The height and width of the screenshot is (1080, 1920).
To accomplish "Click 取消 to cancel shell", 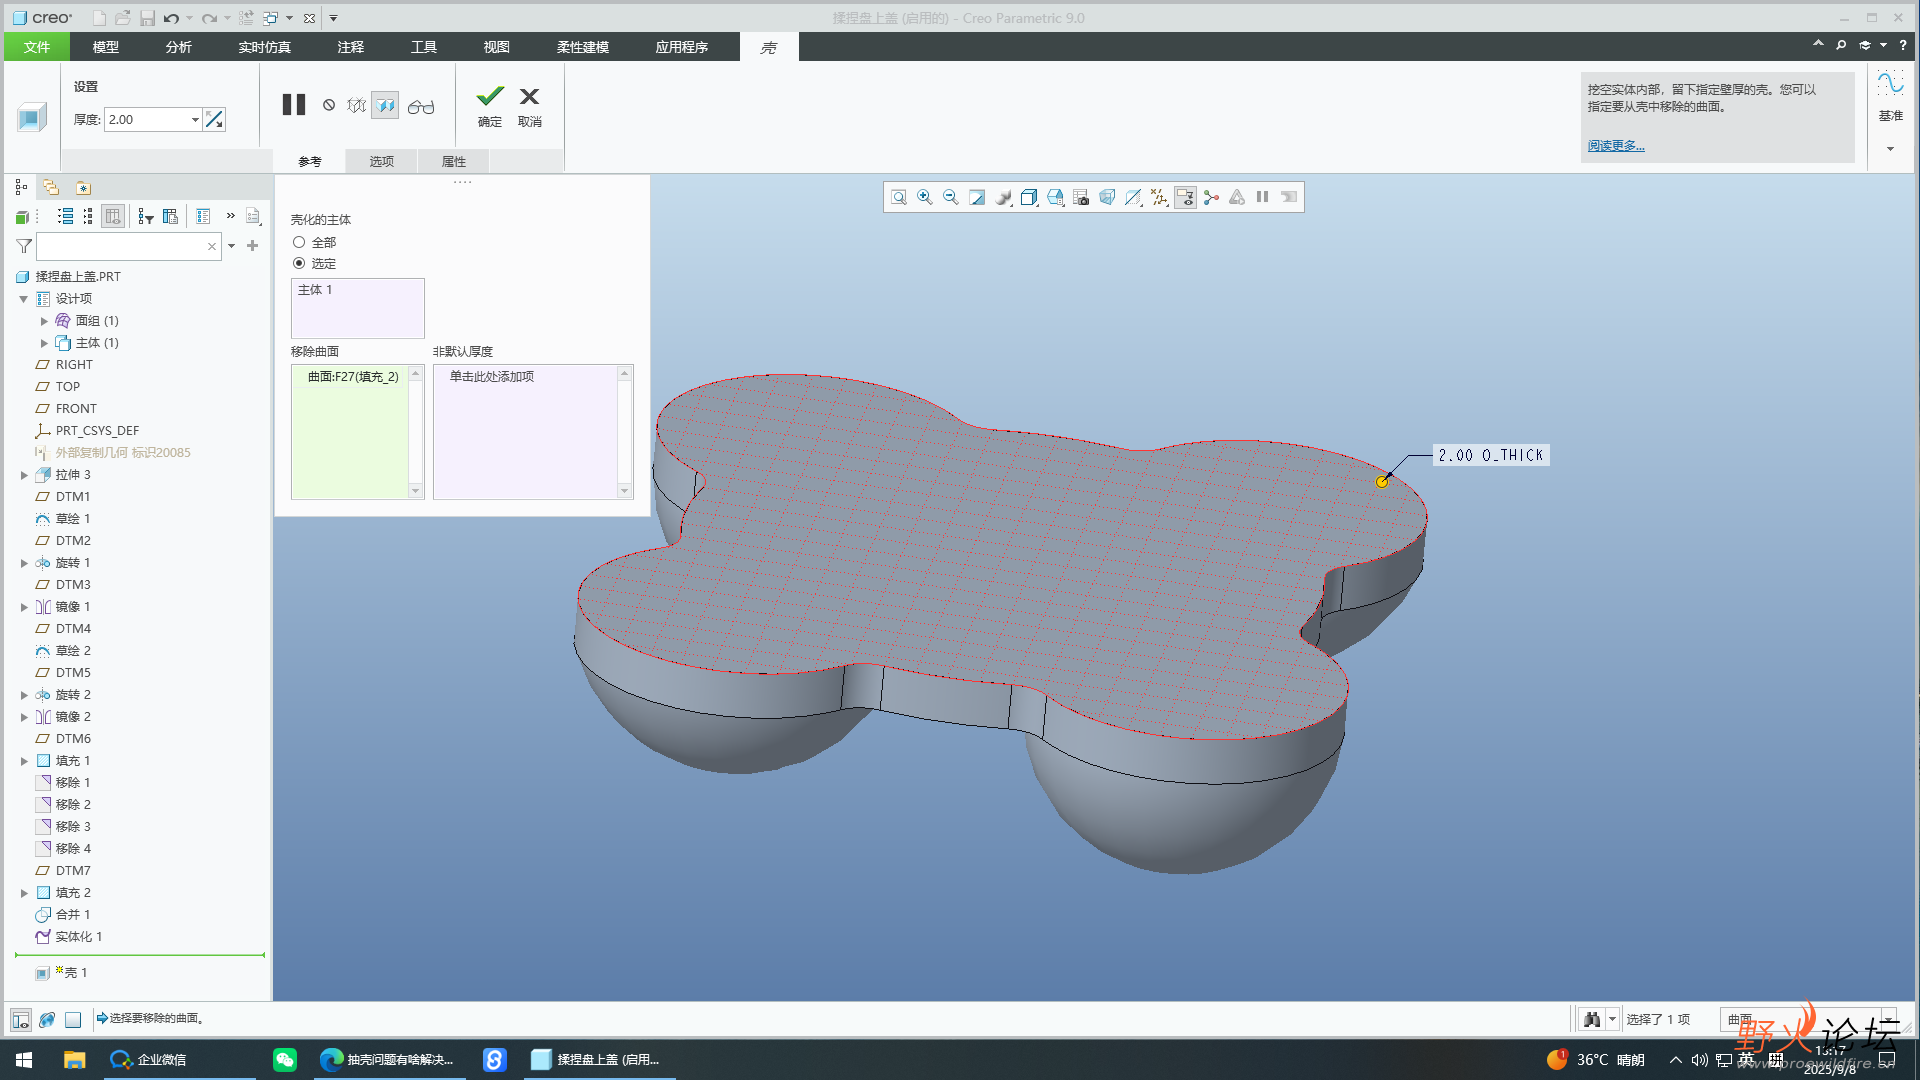I will pyautogui.click(x=530, y=106).
